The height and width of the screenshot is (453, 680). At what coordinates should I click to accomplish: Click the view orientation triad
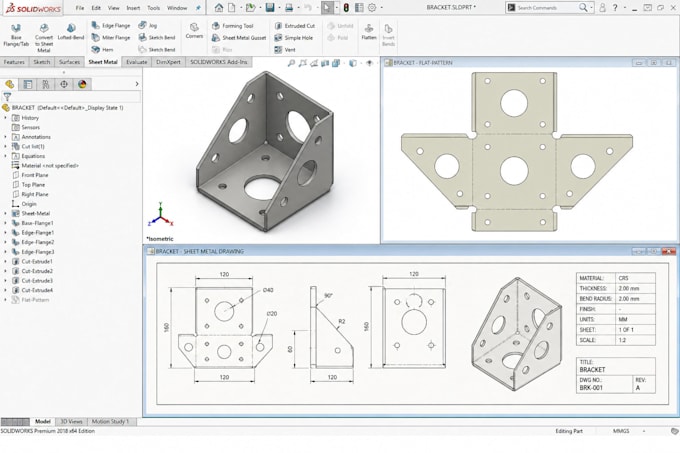(161, 215)
